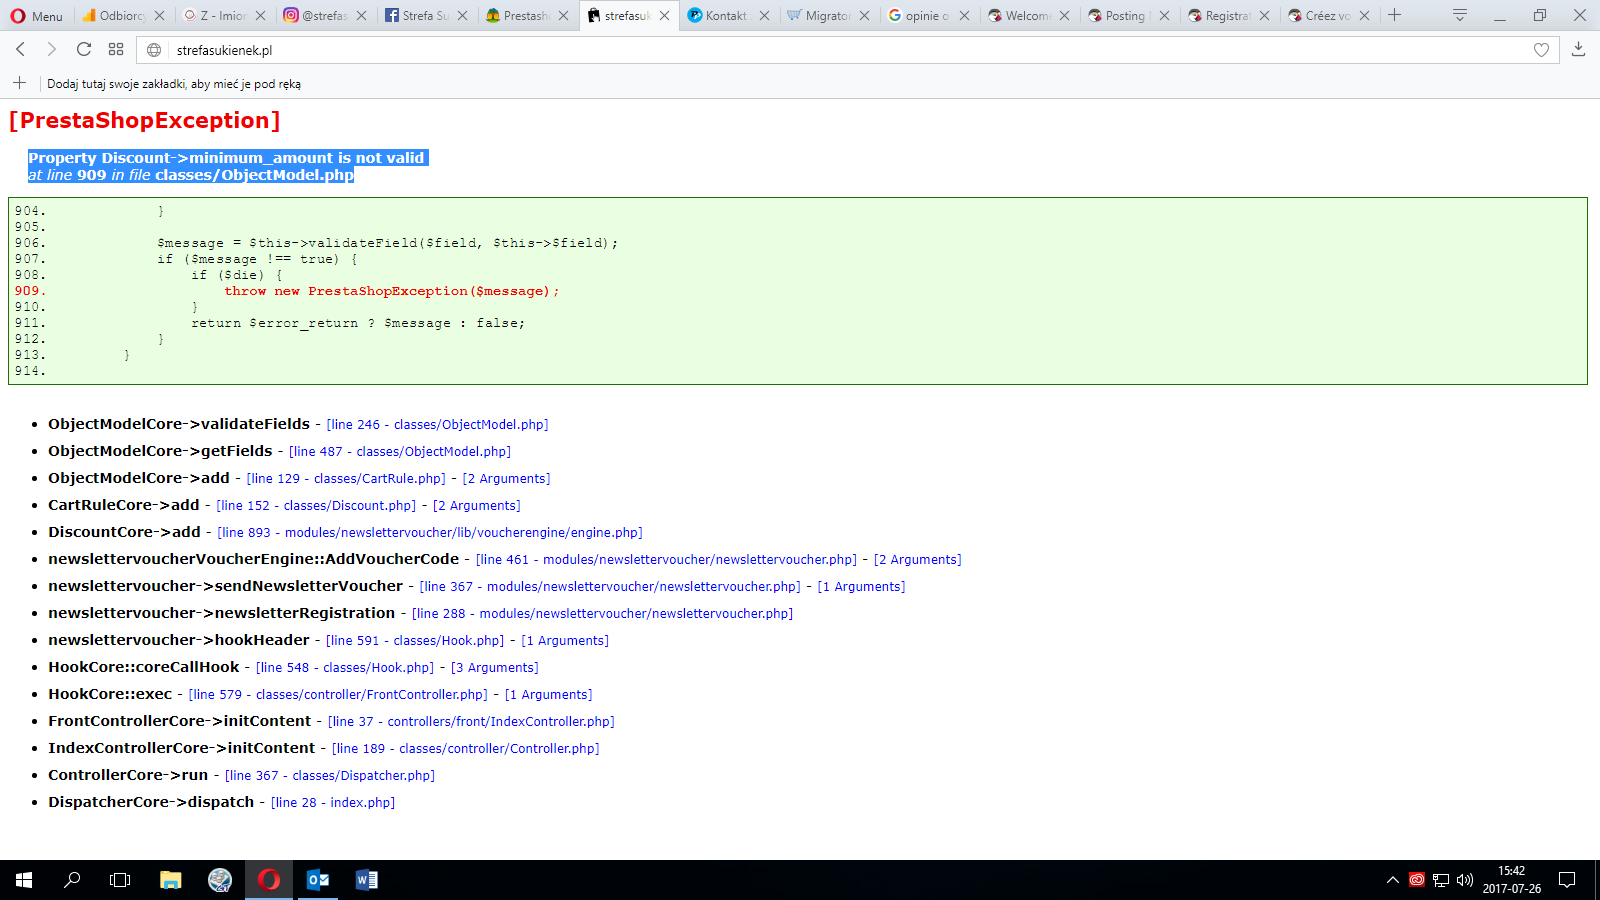This screenshot has height=900, width=1600.
Task: Add page to bookmarks with heart icon
Action: (x=1541, y=50)
